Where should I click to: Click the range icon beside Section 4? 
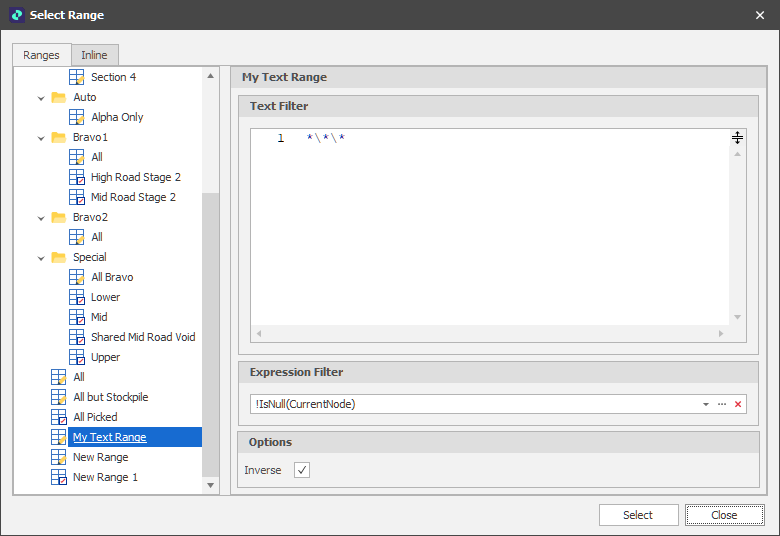coord(77,77)
